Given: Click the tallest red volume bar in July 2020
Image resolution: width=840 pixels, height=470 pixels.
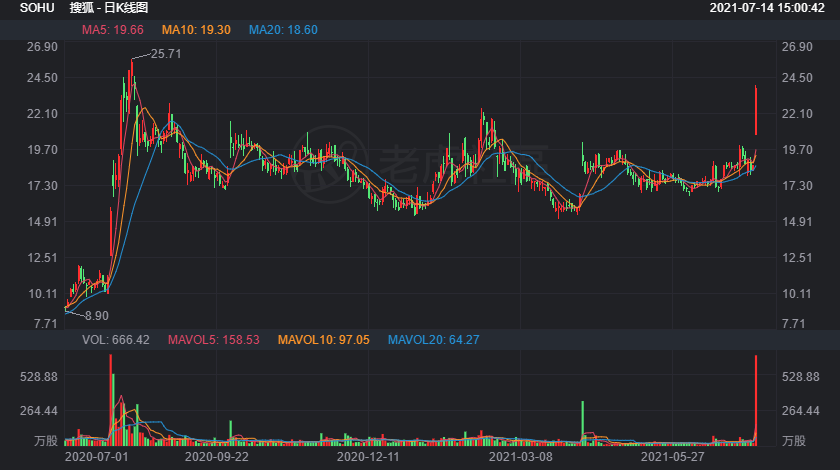Looking at the screenshot, I should tap(111, 400).
